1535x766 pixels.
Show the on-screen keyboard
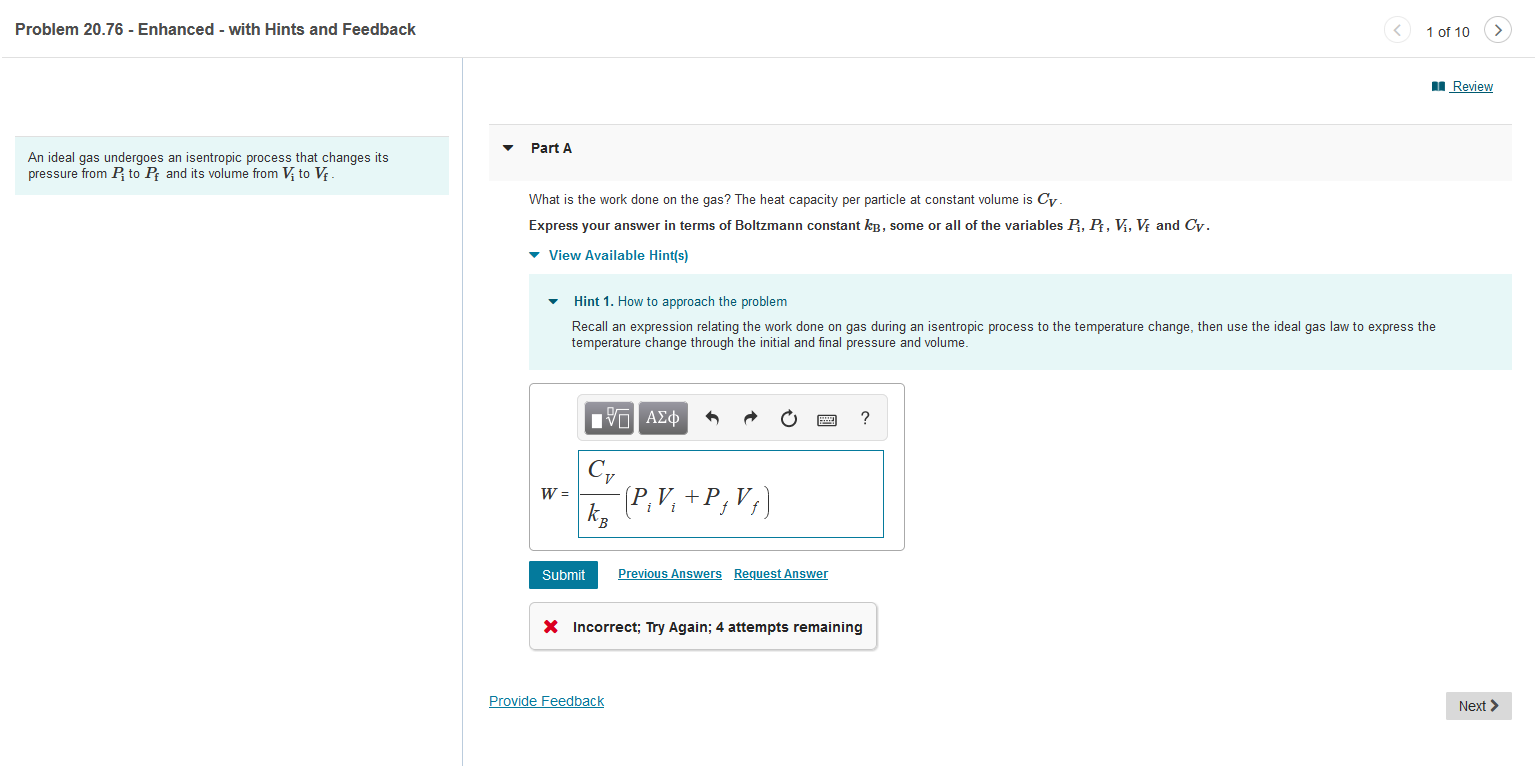click(x=826, y=419)
